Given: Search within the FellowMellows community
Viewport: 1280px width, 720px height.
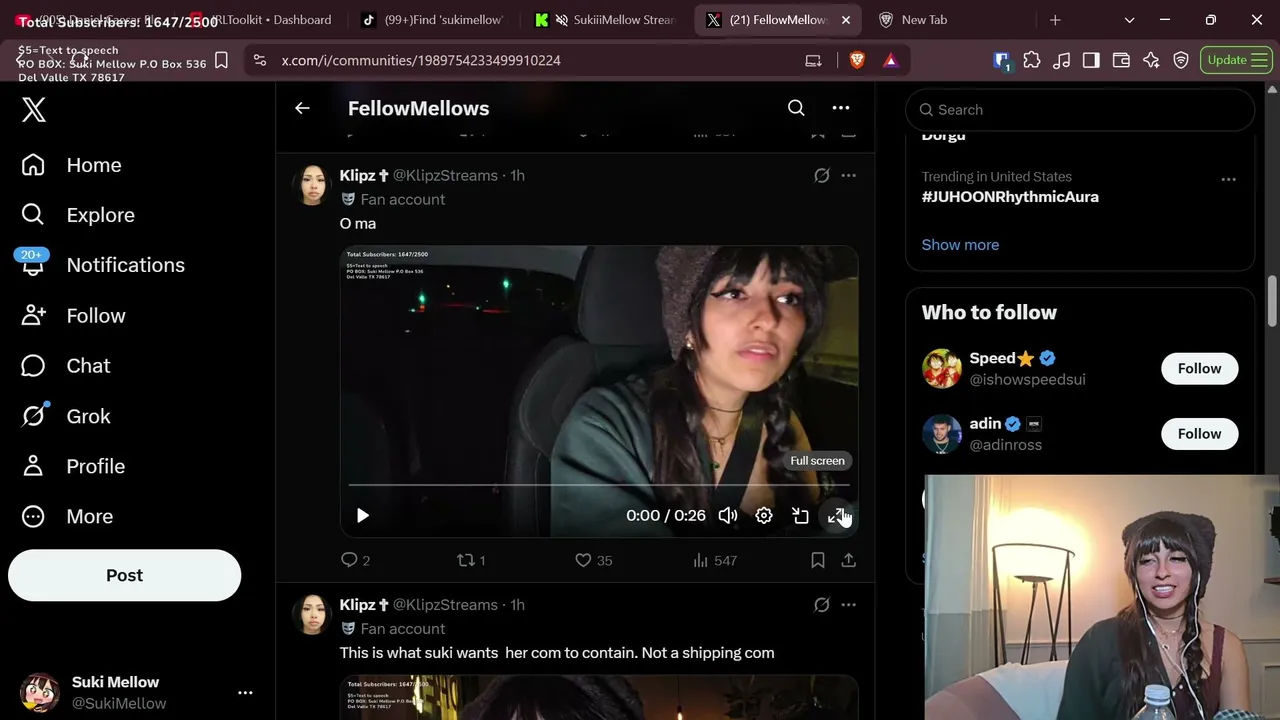Looking at the screenshot, I should [x=796, y=108].
